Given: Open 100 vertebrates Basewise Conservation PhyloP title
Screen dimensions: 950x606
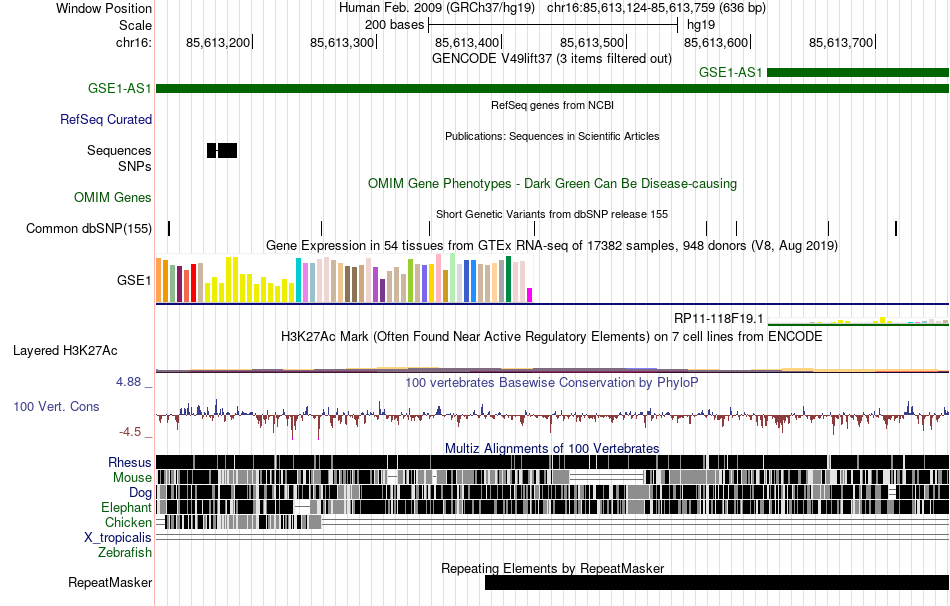Looking at the screenshot, I should (552, 383).
